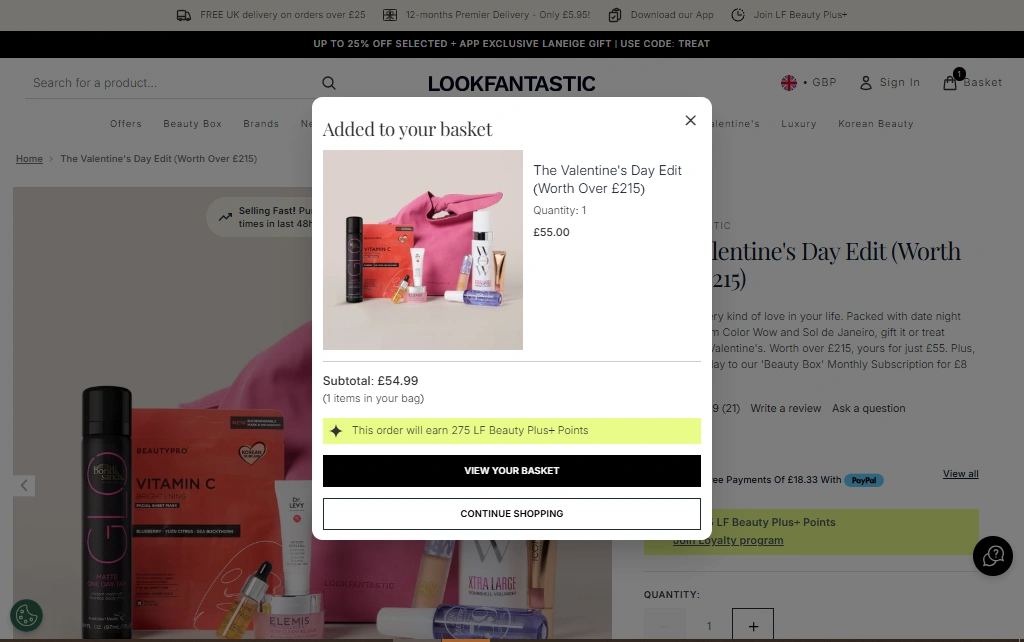Go to the Home breadcrumb
1024x642 pixels.
click(x=29, y=159)
